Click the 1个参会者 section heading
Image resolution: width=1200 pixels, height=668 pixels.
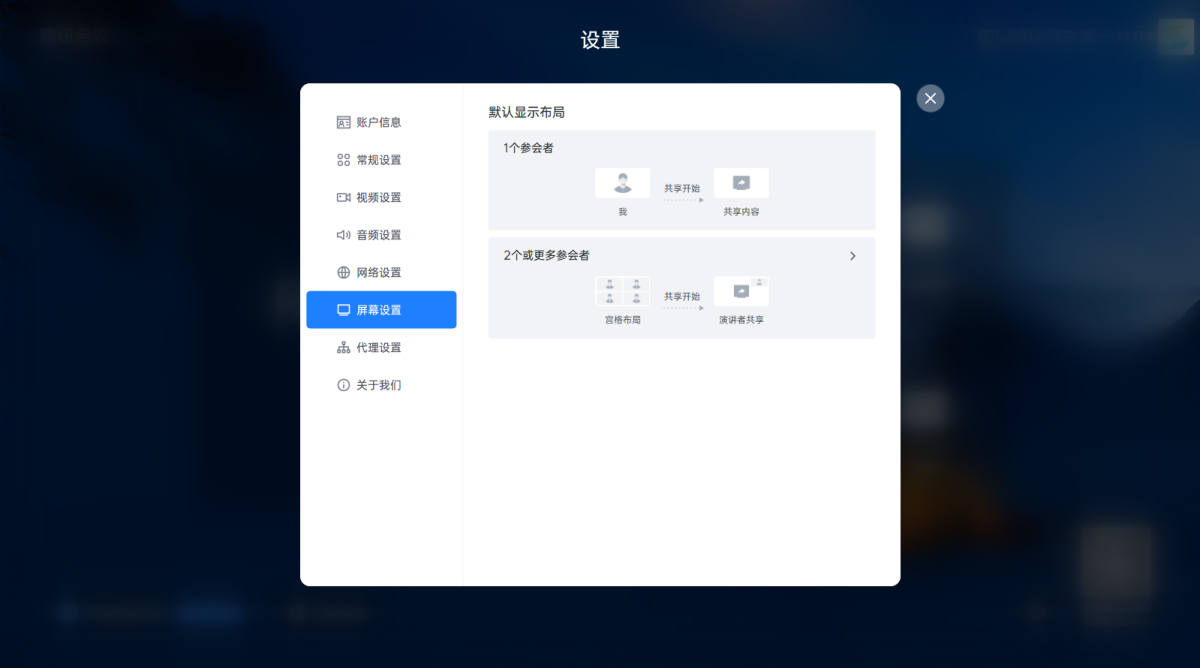point(528,148)
